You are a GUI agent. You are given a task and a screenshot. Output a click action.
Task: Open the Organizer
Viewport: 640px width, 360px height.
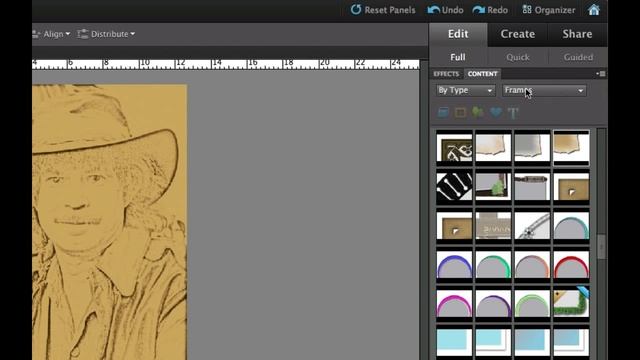(549, 10)
